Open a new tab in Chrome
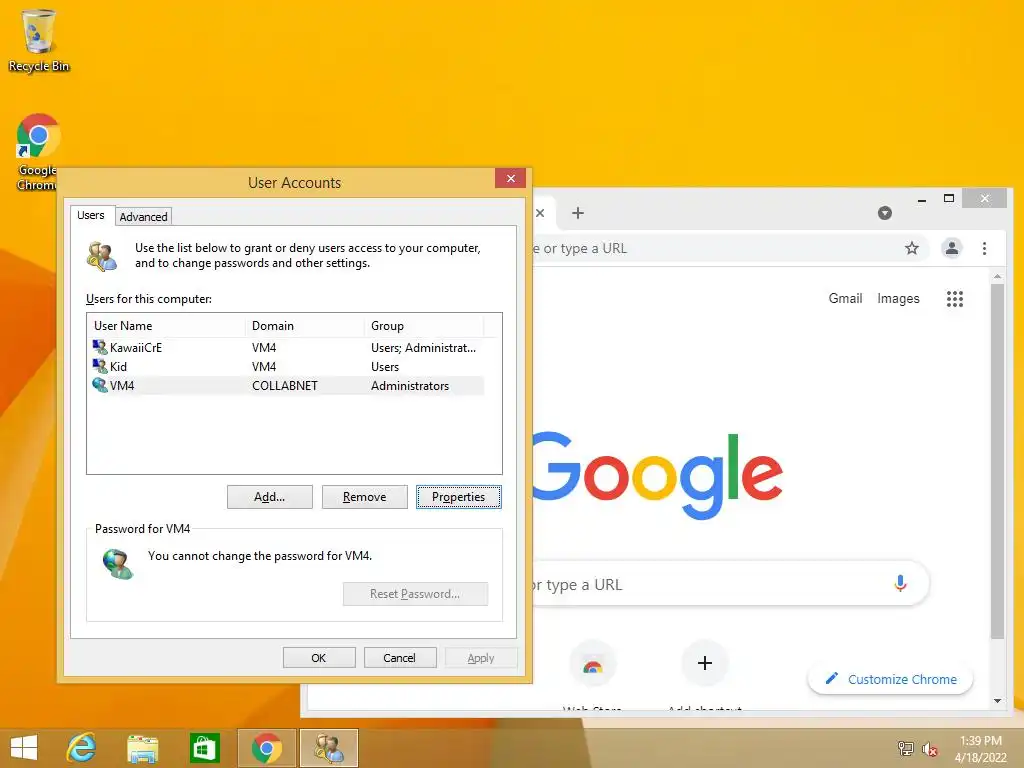1024x768 pixels. (x=578, y=213)
